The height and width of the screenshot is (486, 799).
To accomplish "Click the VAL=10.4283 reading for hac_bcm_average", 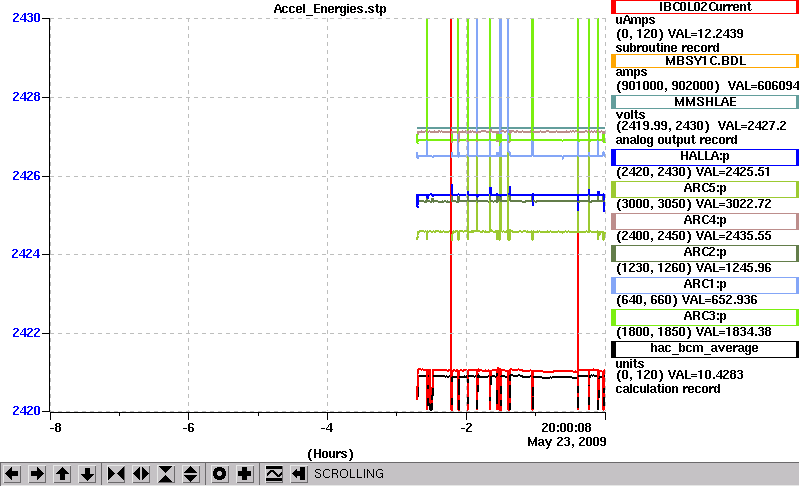I will tap(705, 375).
